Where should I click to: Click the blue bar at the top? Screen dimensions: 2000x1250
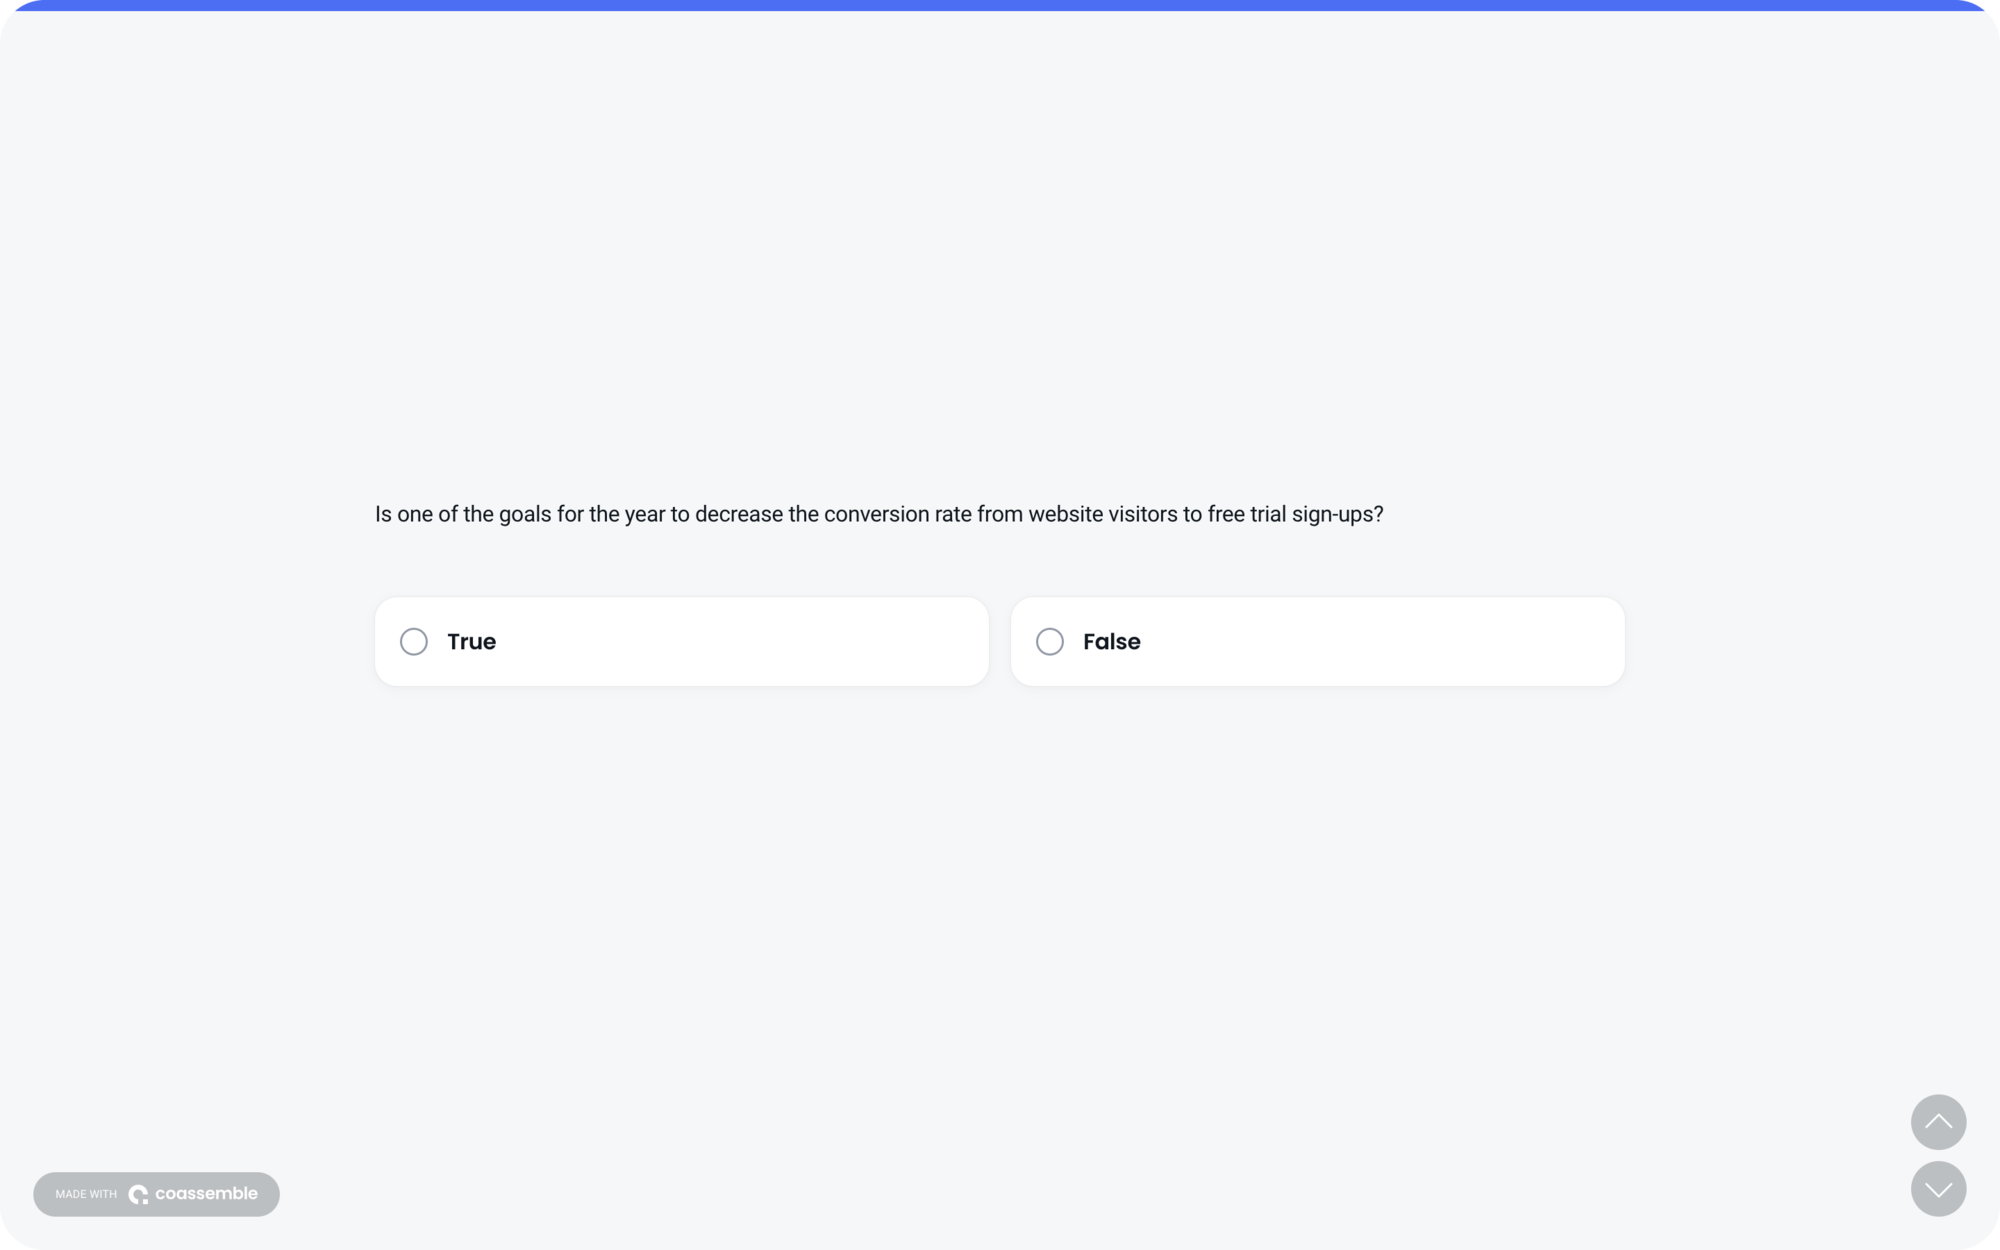point(1000,4)
